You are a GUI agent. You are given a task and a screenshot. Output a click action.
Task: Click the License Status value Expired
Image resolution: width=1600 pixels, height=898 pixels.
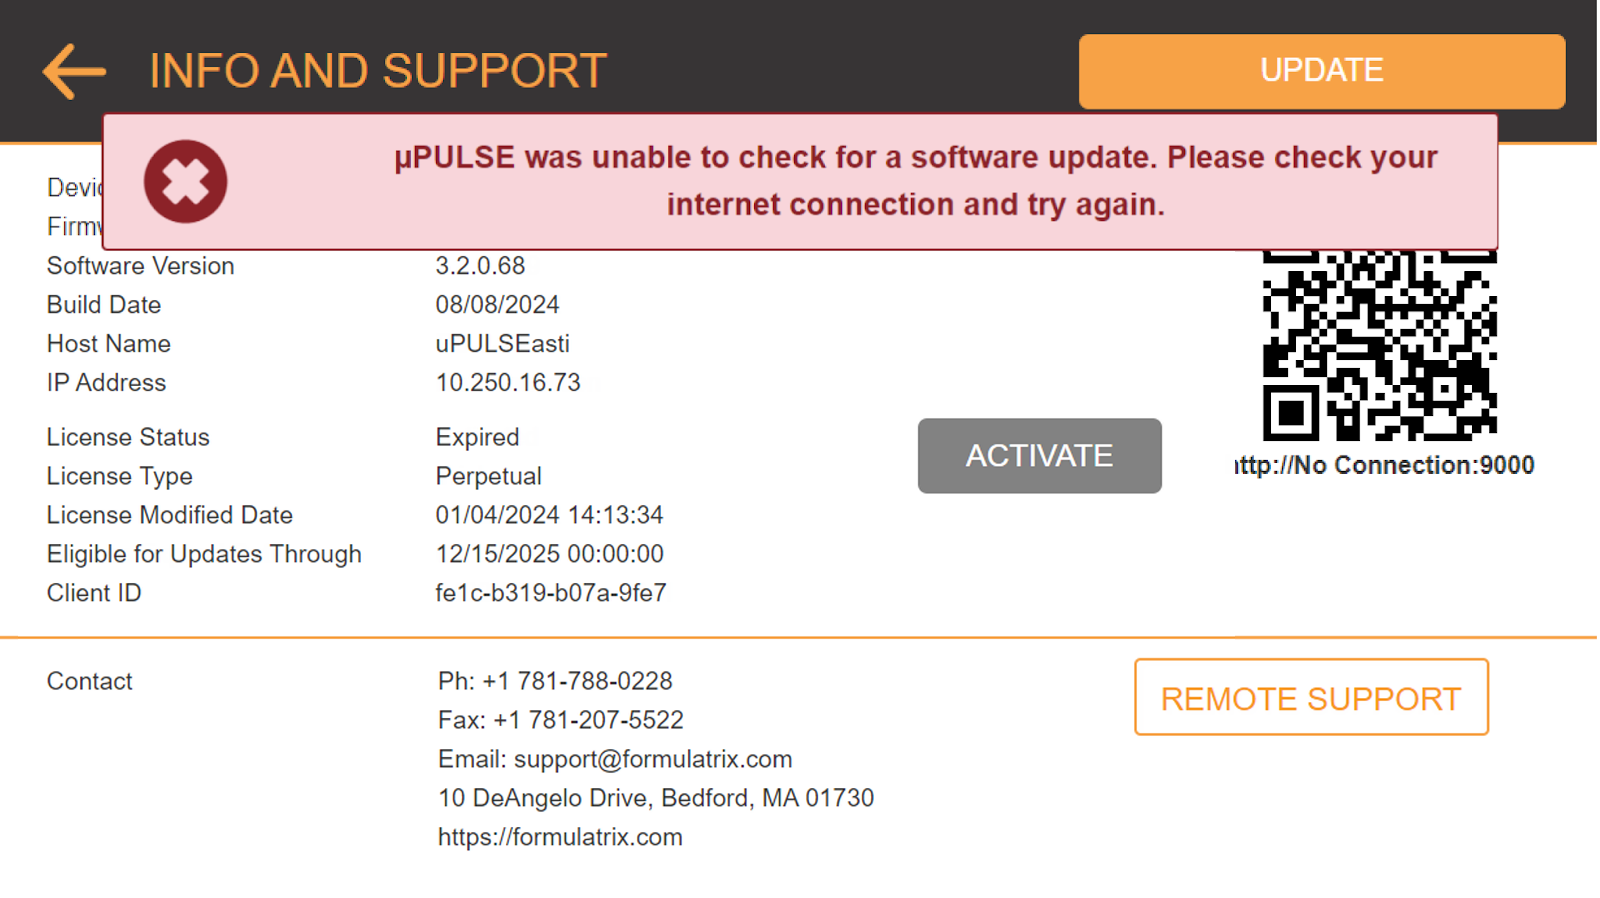click(477, 438)
